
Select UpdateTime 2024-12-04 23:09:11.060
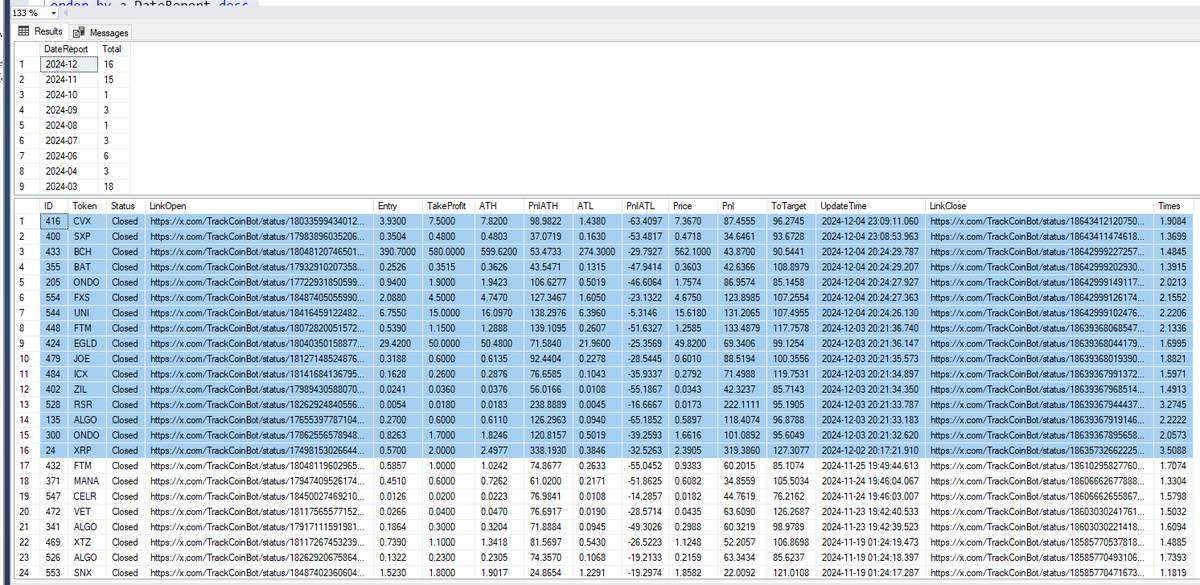coord(870,221)
